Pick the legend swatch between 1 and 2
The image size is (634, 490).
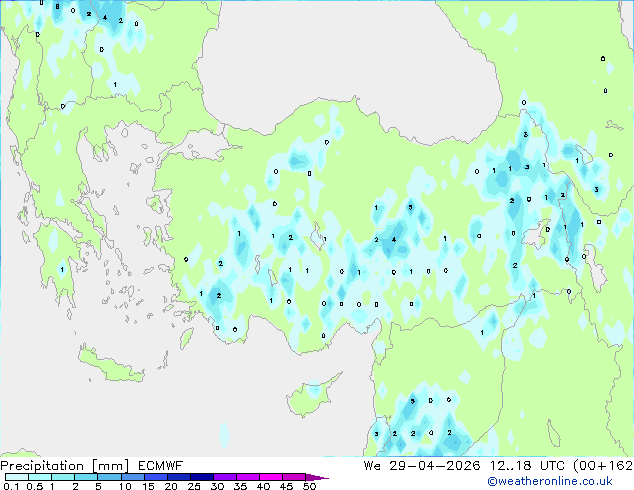(63, 477)
